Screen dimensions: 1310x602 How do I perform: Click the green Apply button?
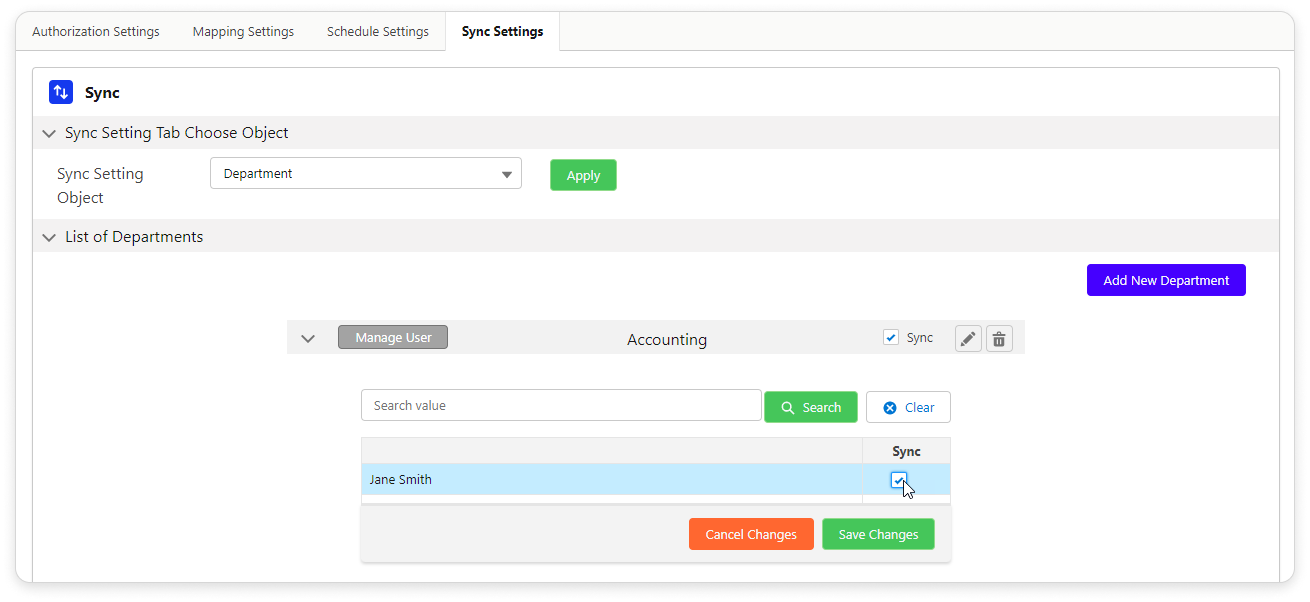point(583,175)
